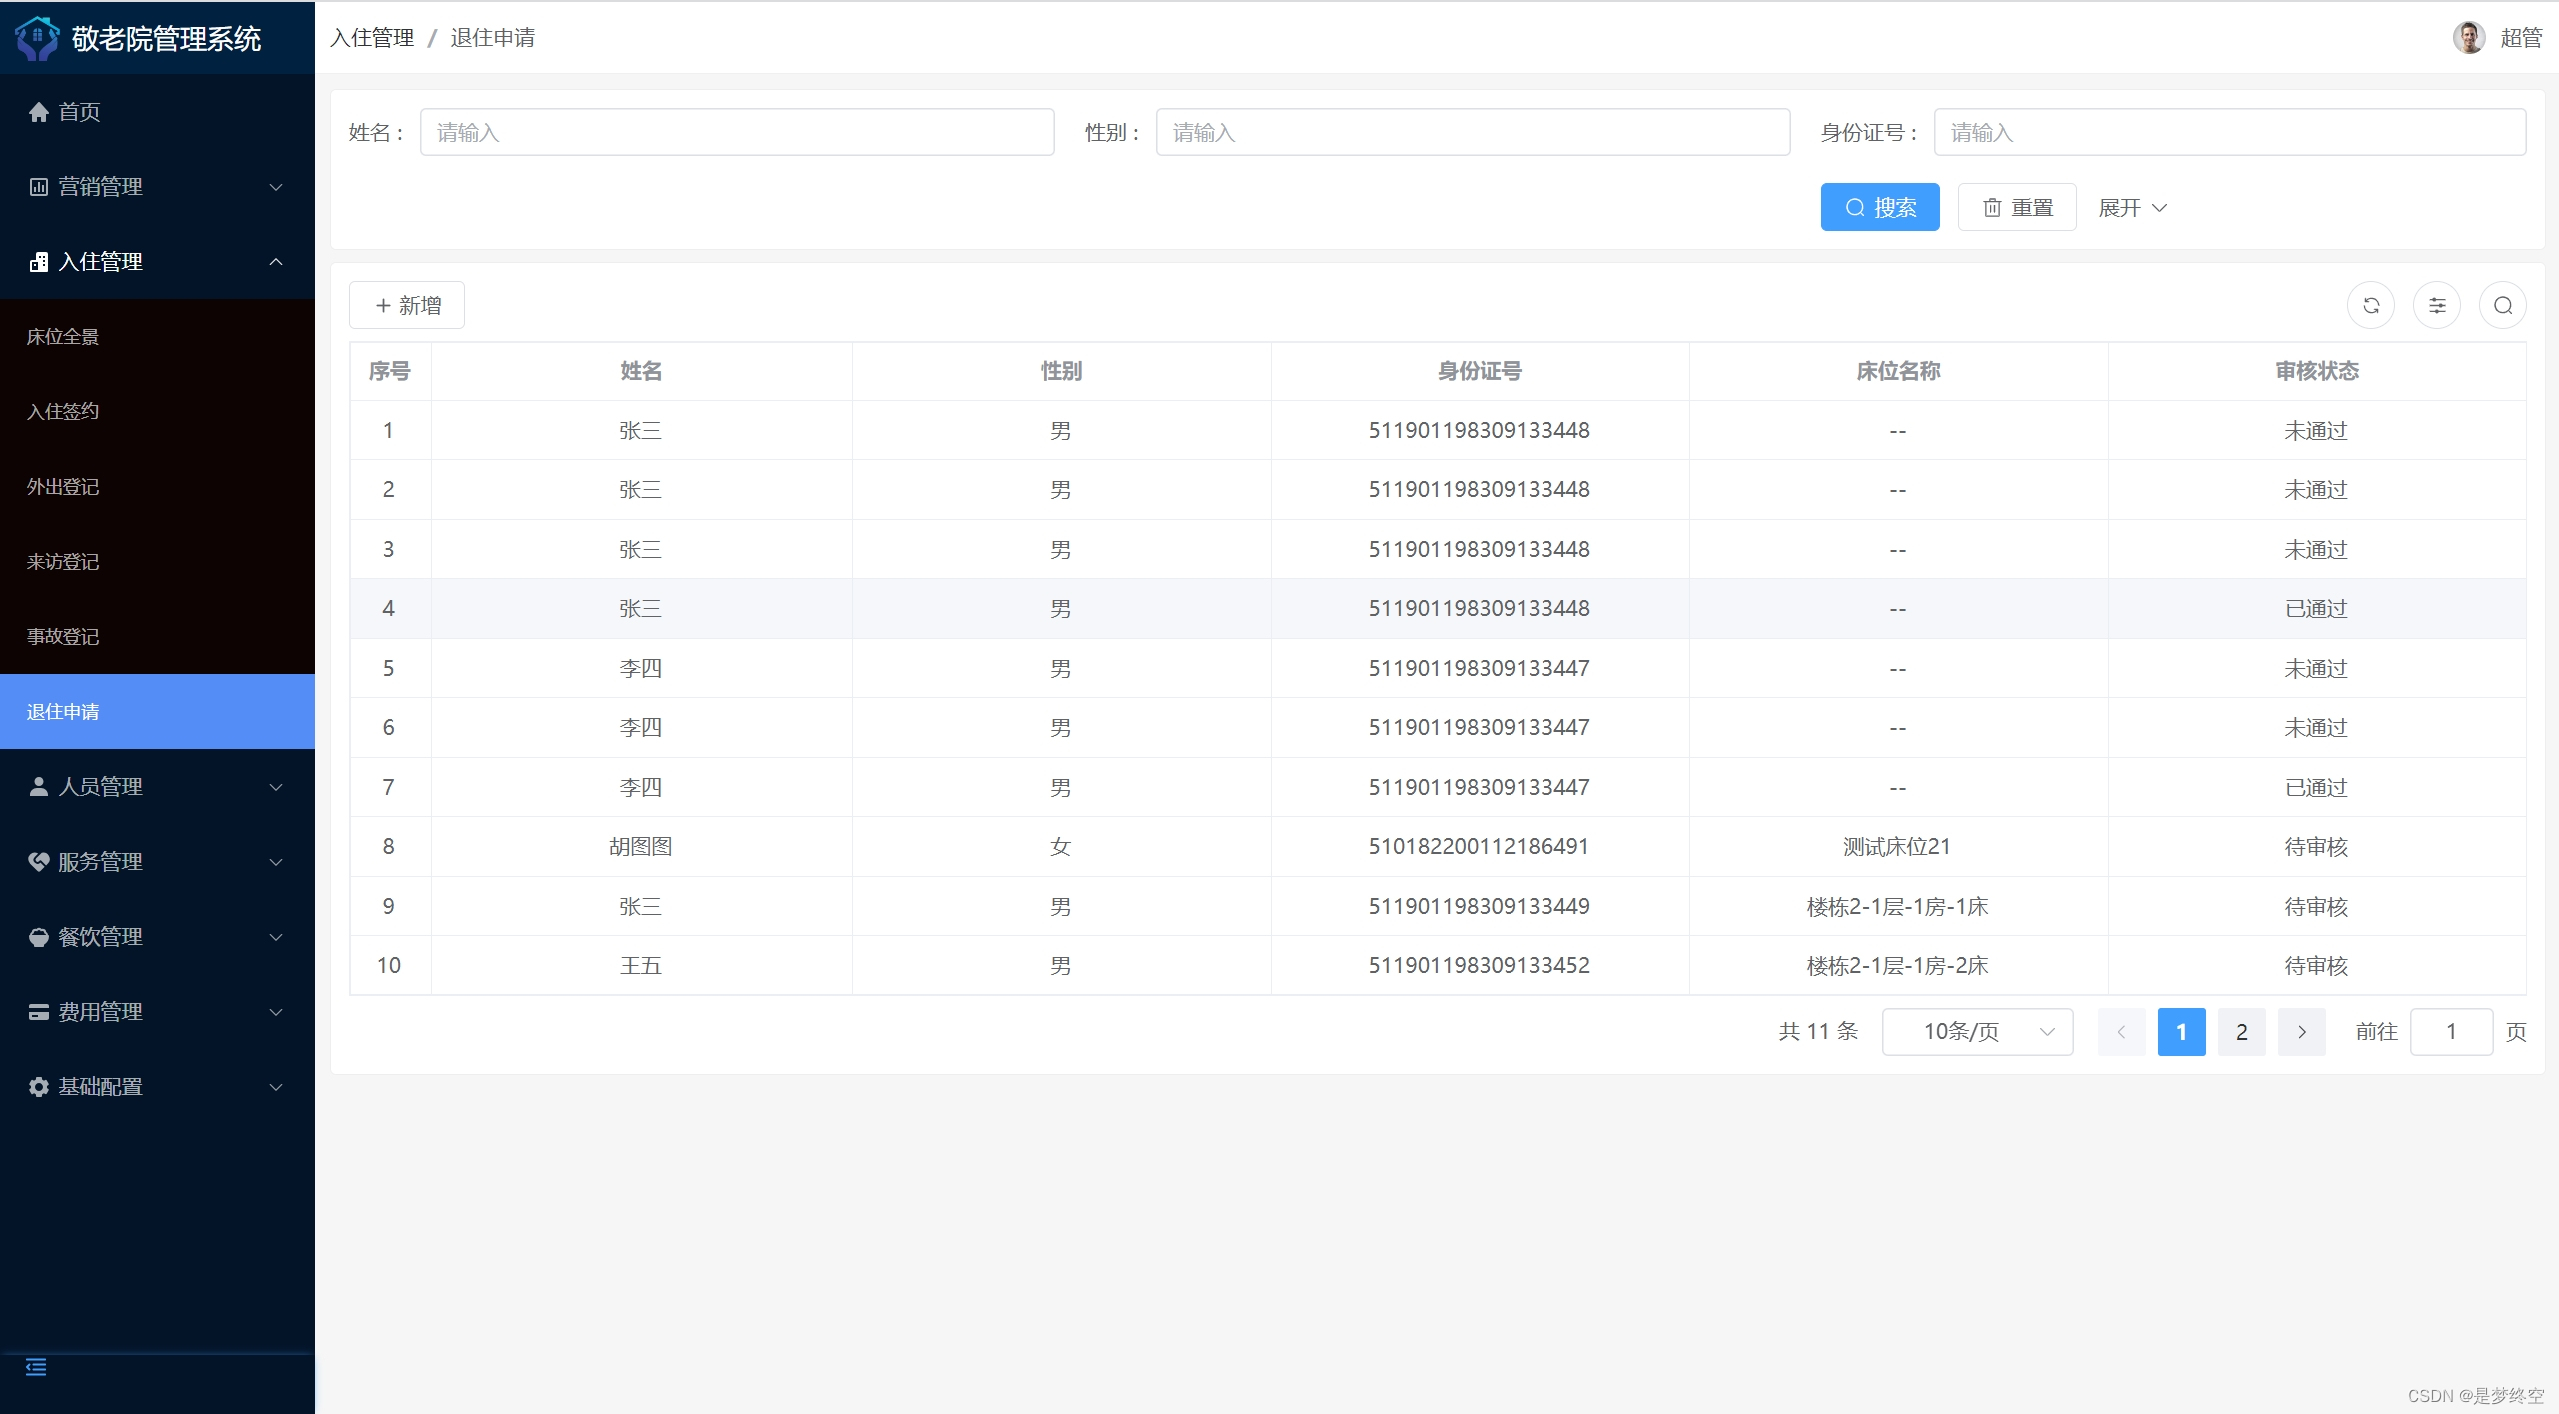Screen dimensions: 2559x1414
Task: Expand the 营销管理 submenu chevron
Action: [x=277, y=187]
